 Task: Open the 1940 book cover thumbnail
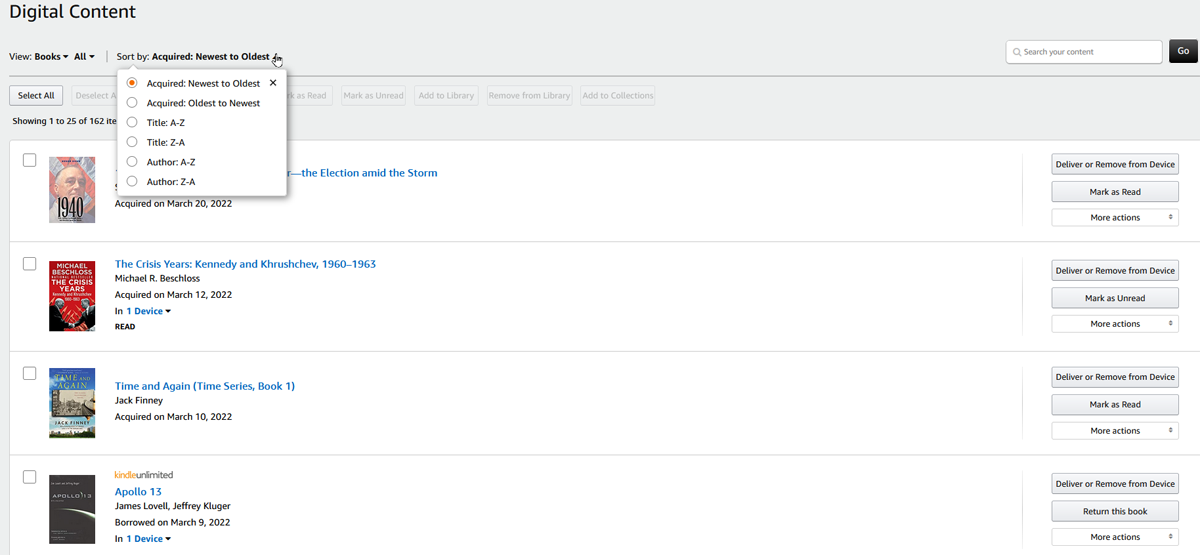(x=72, y=189)
